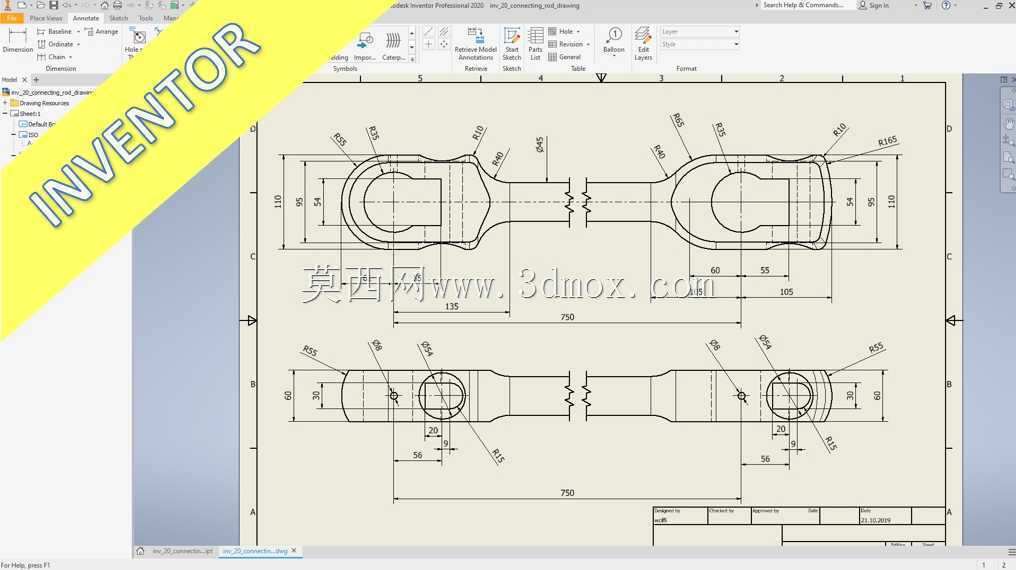Select the inv_20_connectin...dwg document tab

(x=255, y=551)
